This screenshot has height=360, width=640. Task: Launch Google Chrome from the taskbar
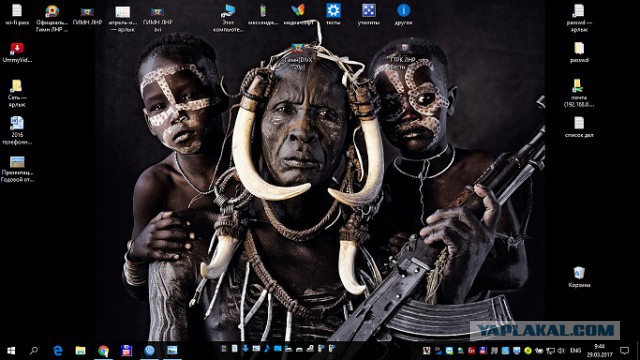click(103, 350)
